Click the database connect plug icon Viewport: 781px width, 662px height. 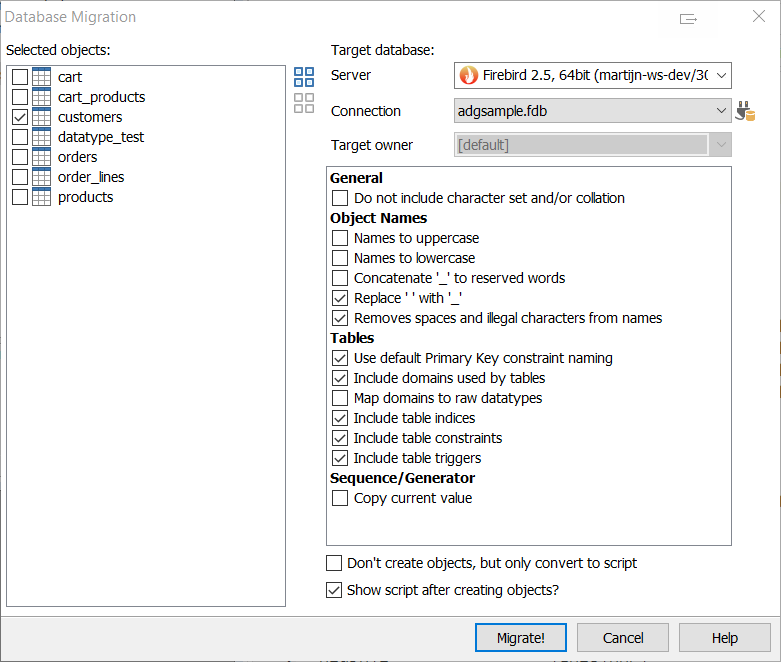tap(745, 111)
